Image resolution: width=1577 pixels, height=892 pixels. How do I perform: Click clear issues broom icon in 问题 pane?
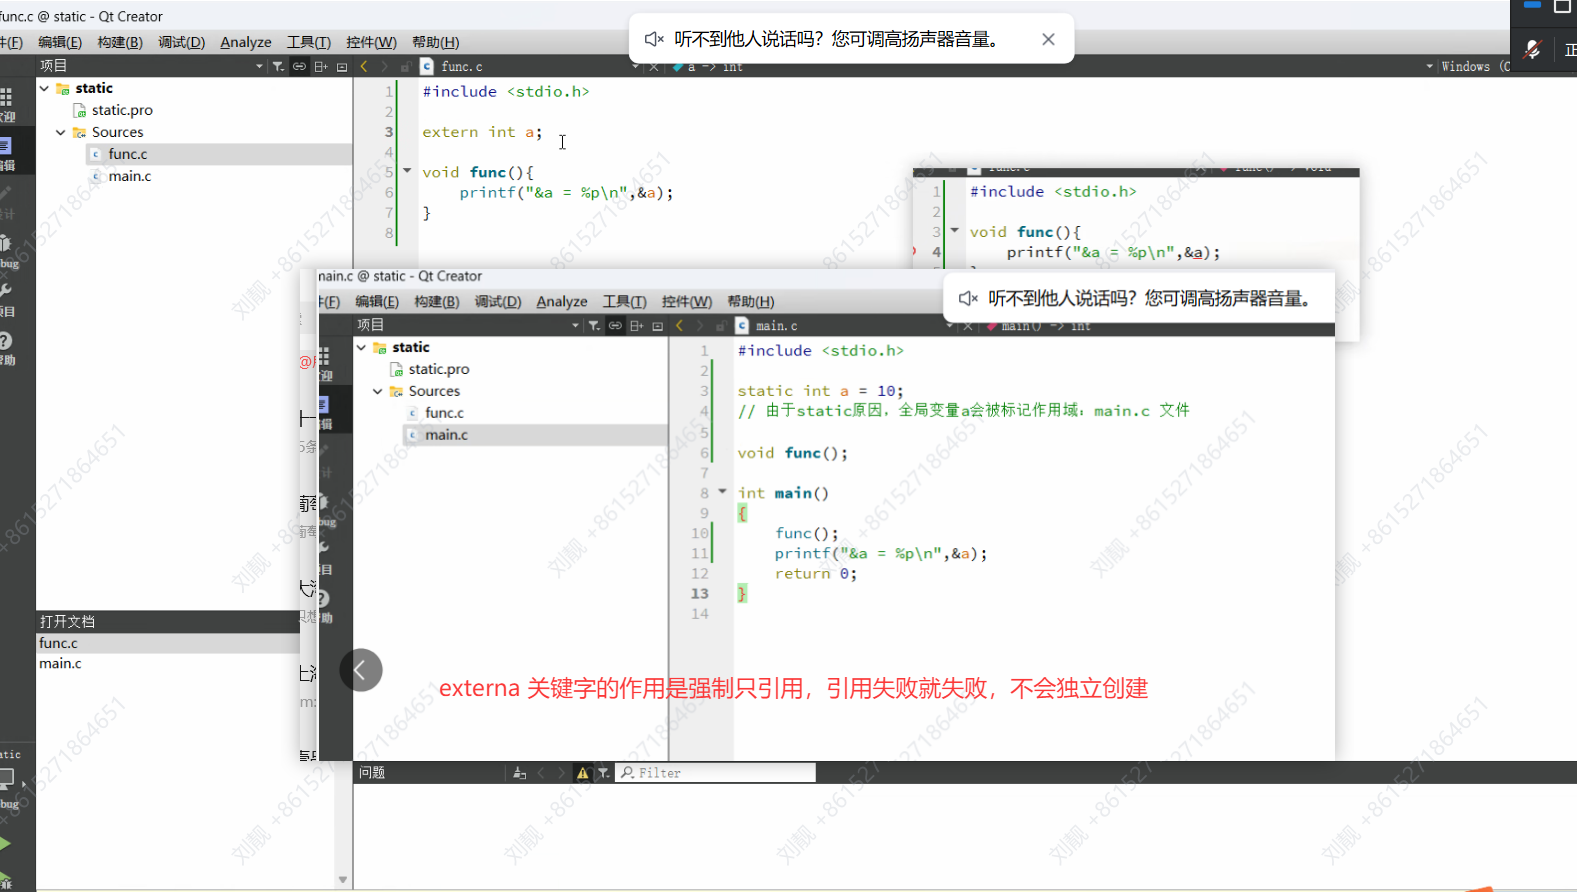pyautogui.click(x=519, y=773)
